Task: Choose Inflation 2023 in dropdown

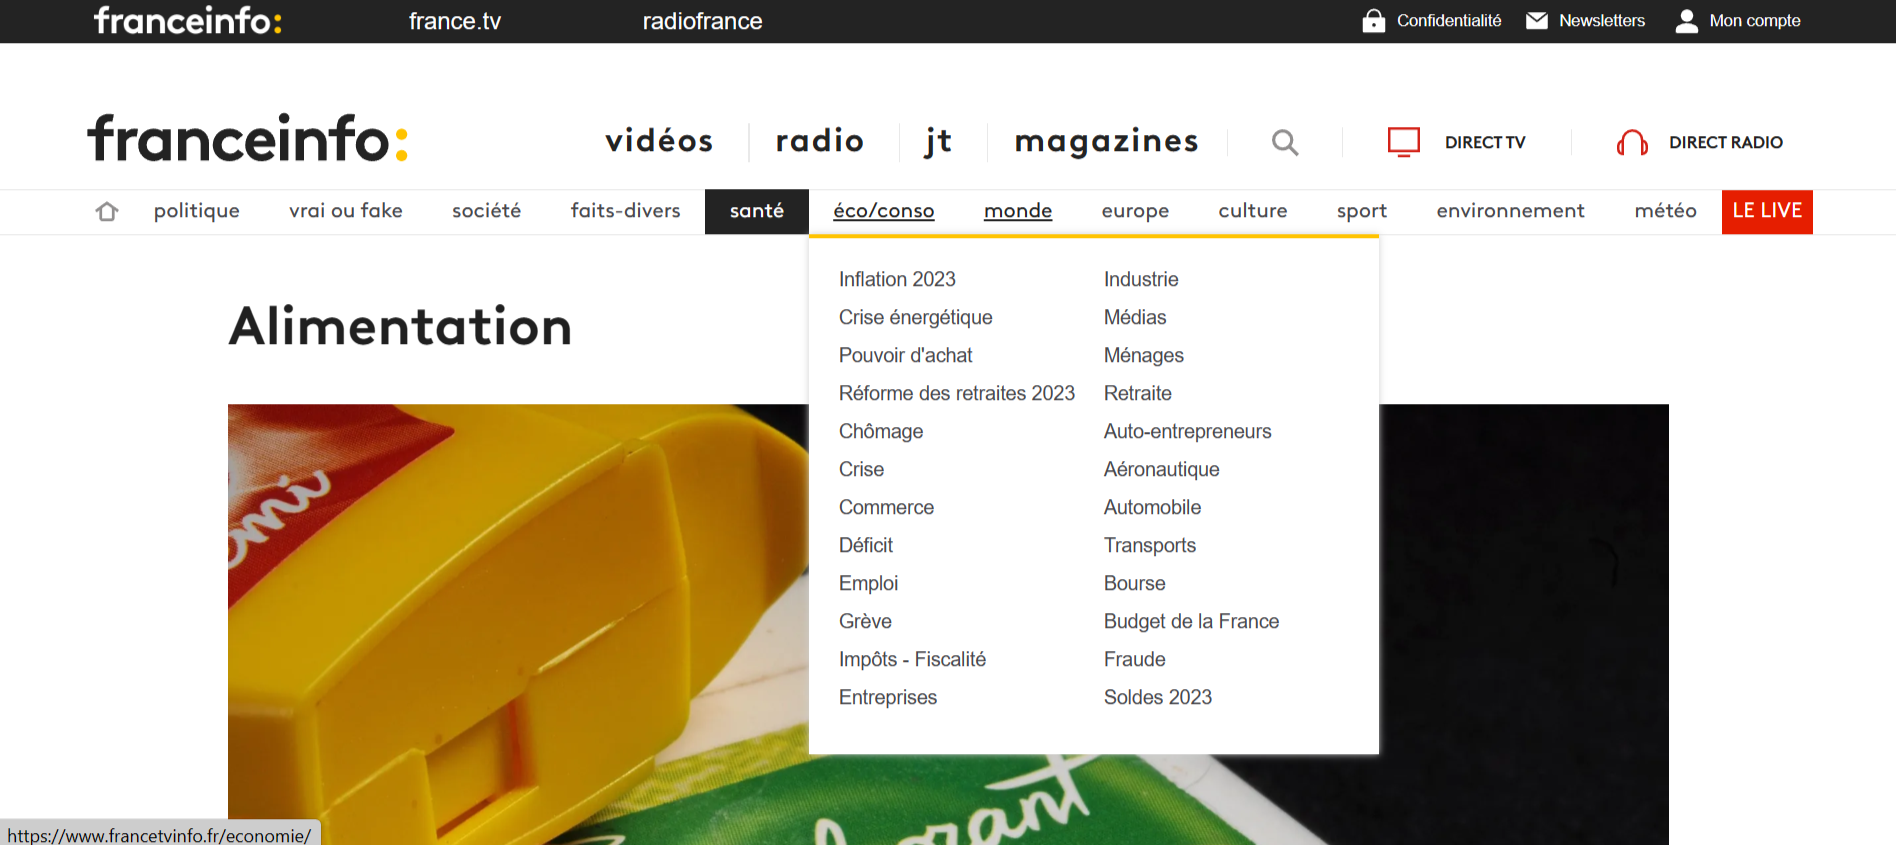Action: tap(897, 279)
